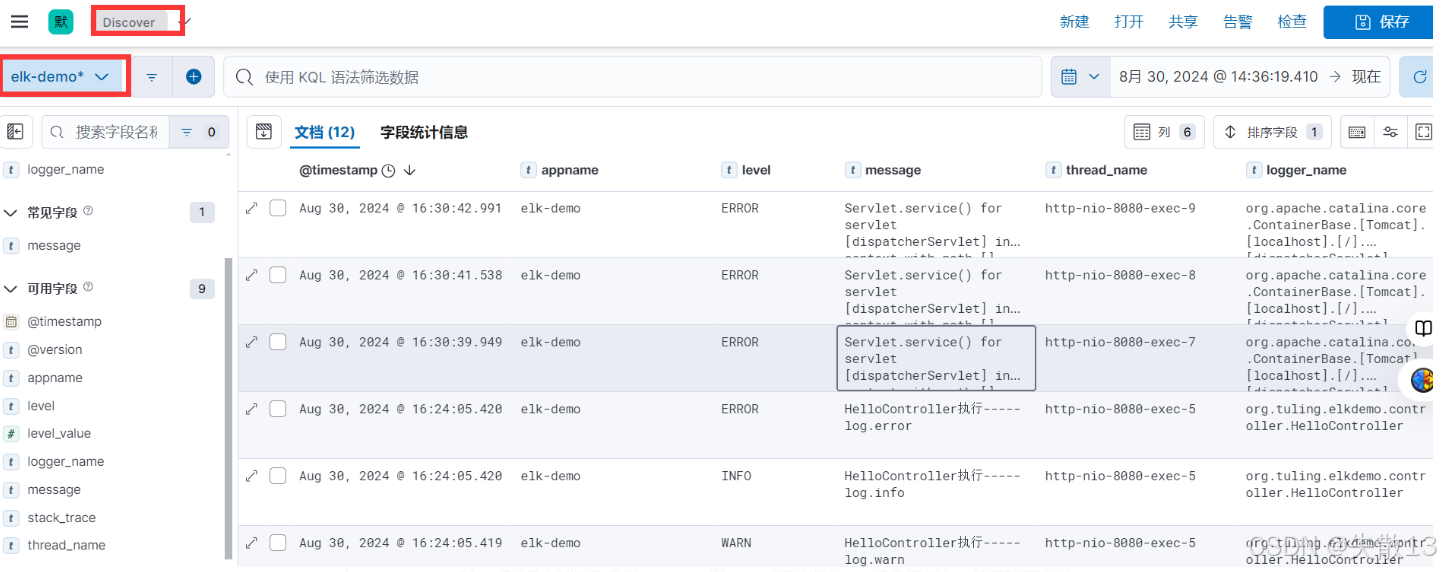1441x572 pixels.
Task: Open display settings sliders icon
Action: coord(1390,132)
